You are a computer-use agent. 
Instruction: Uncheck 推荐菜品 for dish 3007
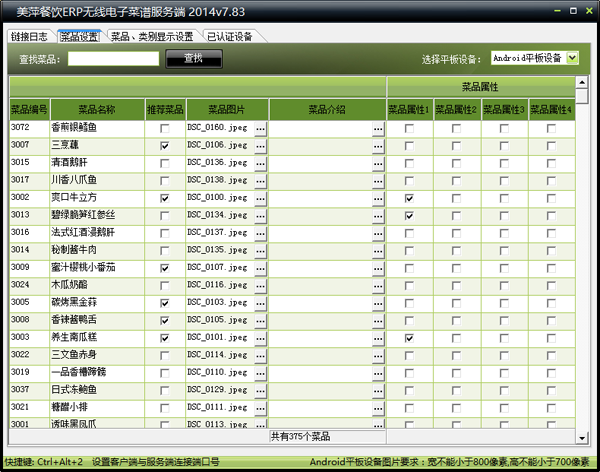point(164,146)
